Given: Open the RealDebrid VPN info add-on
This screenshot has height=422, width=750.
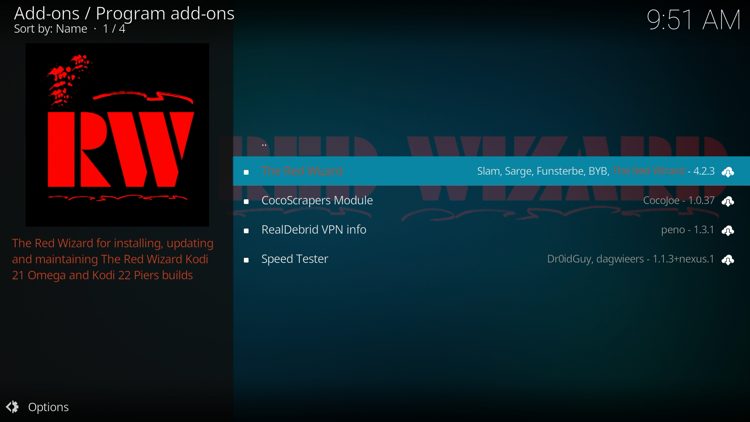Looking at the screenshot, I should [491, 230].
